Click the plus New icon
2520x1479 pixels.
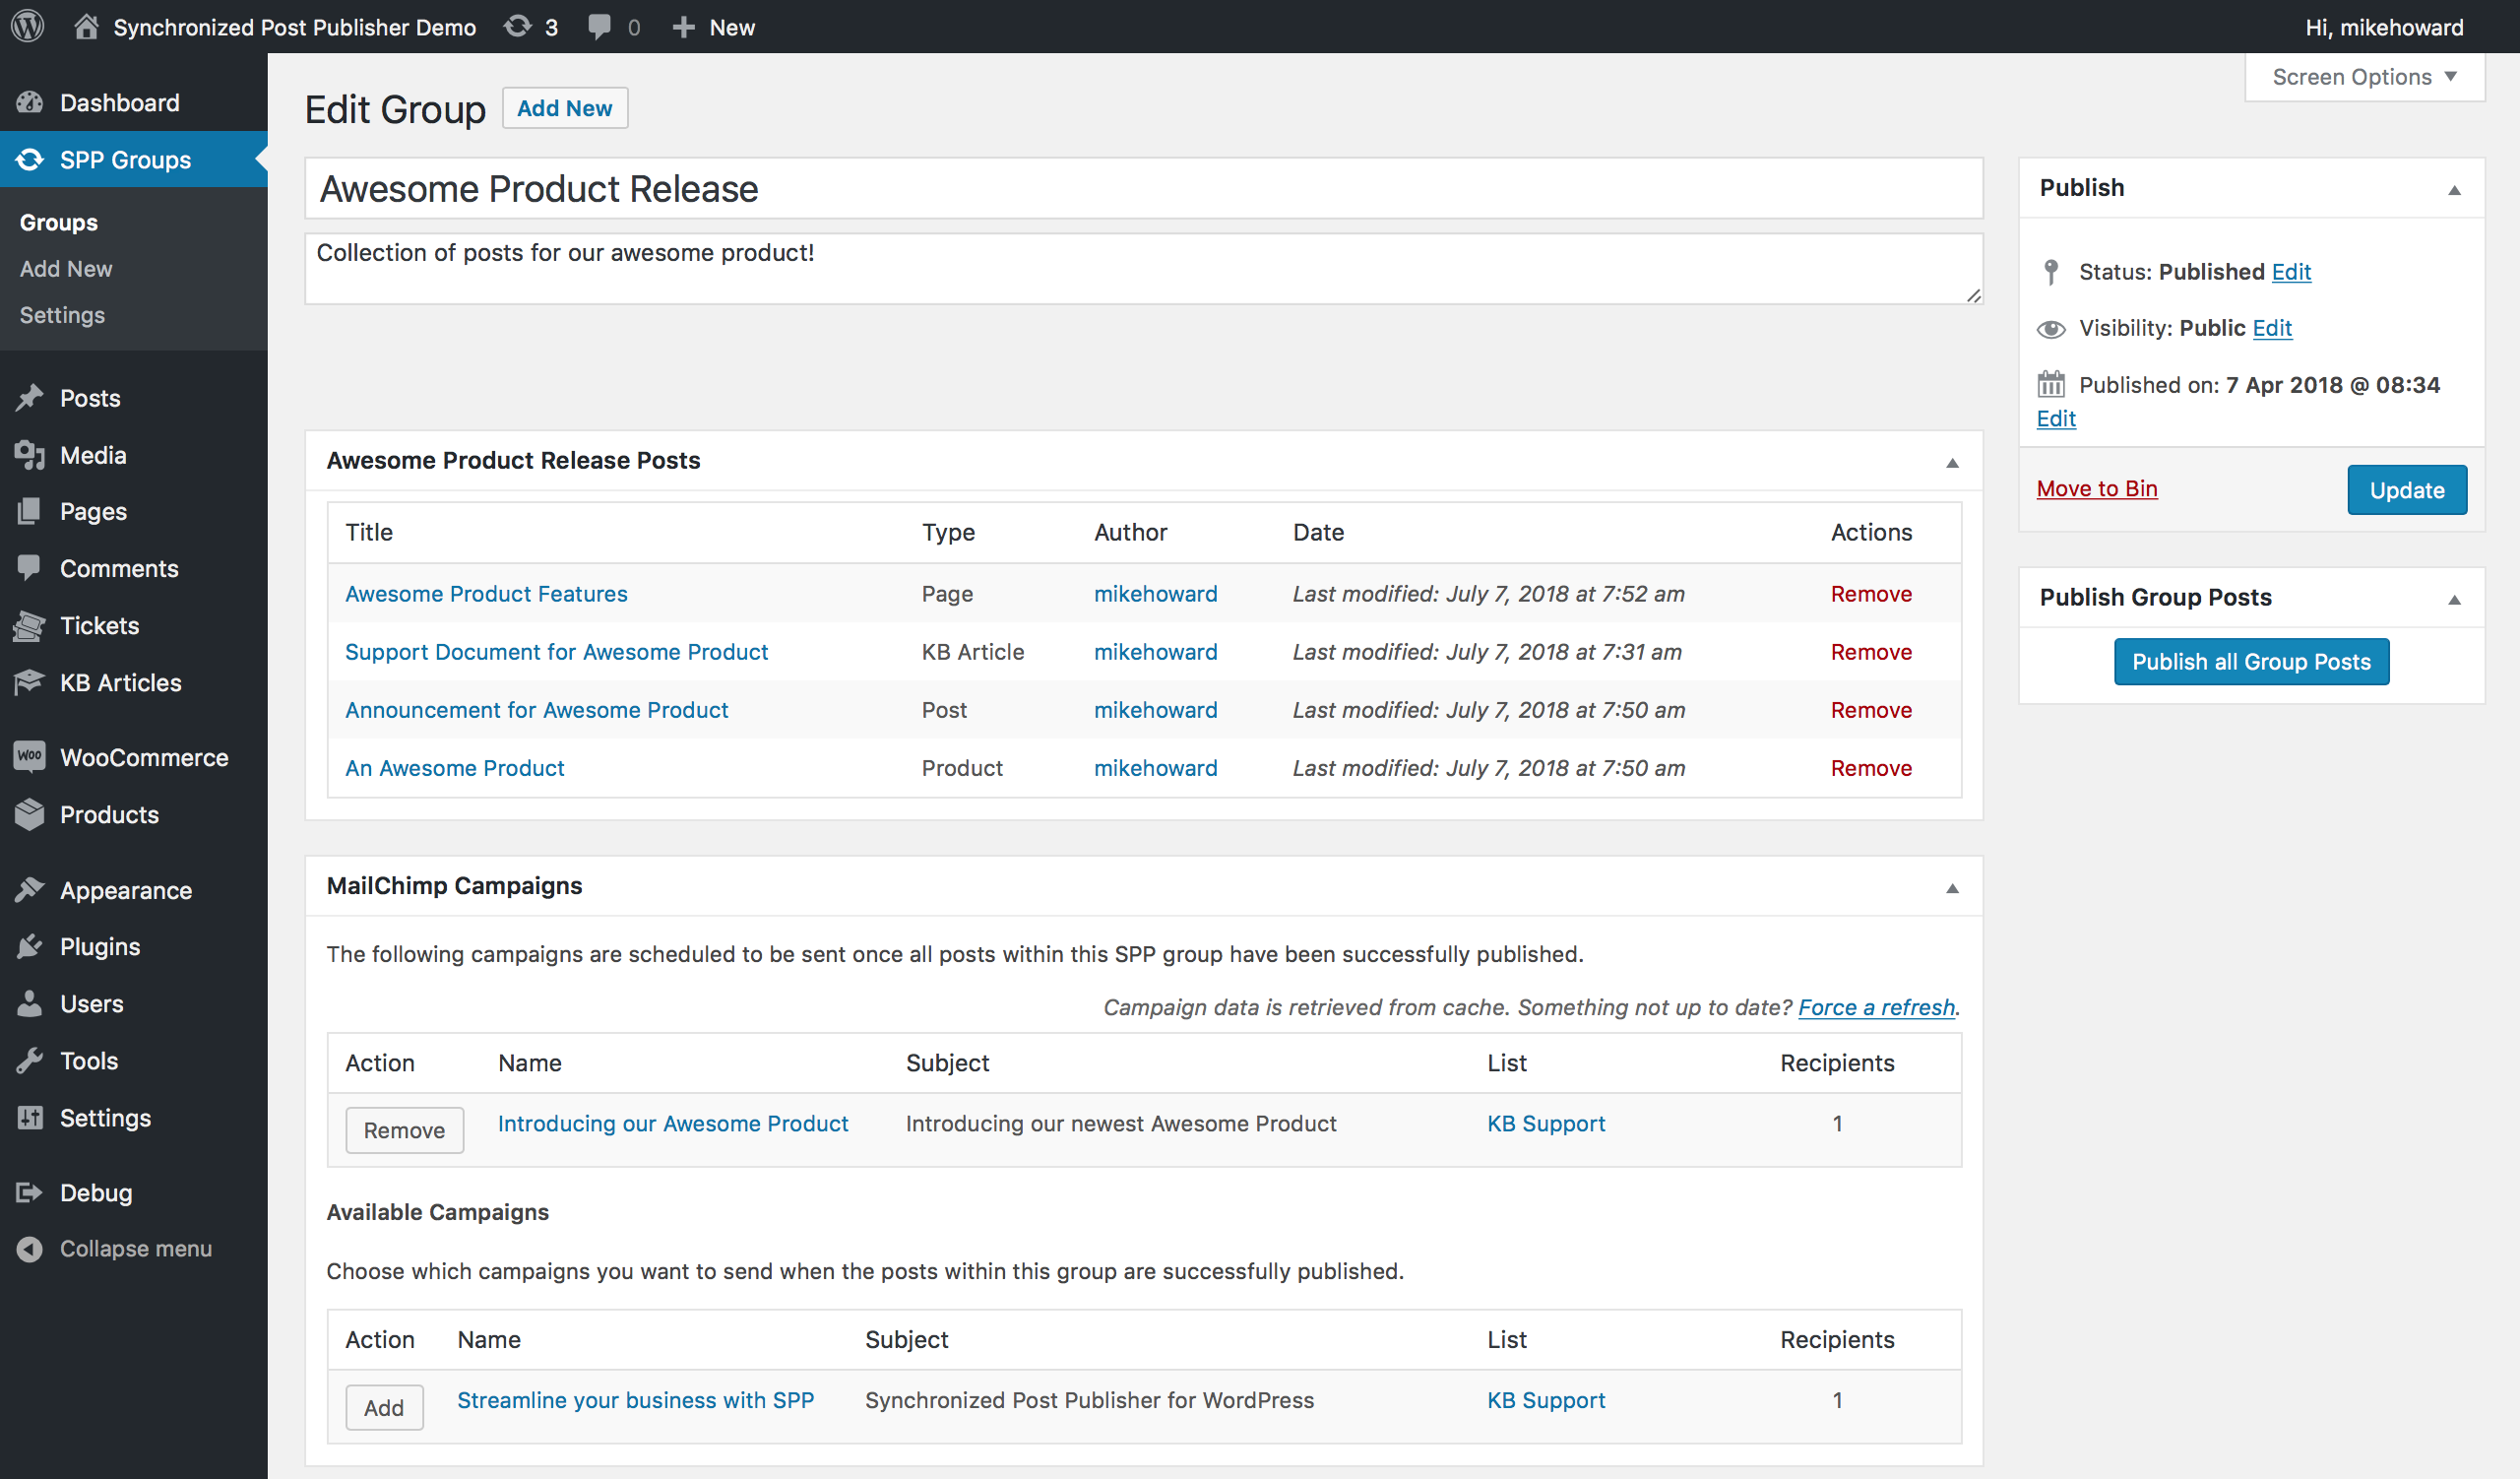[683, 27]
